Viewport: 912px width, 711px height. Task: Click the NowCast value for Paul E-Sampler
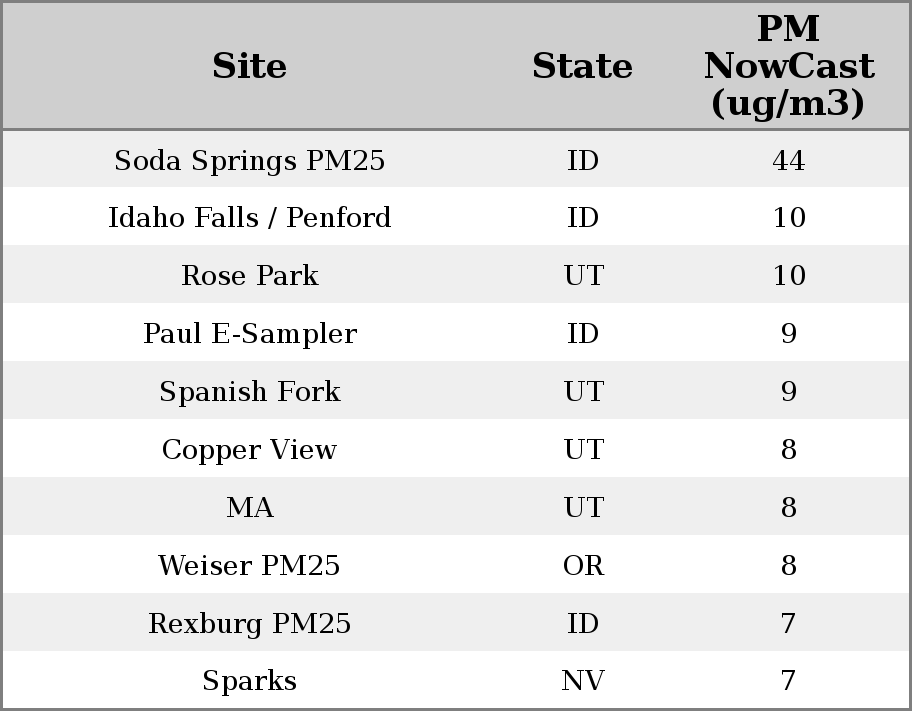click(x=788, y=334)
